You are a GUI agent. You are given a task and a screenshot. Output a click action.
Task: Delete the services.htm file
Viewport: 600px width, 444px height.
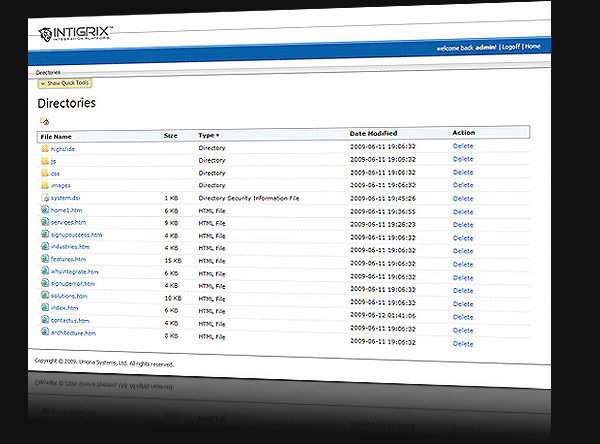(463, 225)
